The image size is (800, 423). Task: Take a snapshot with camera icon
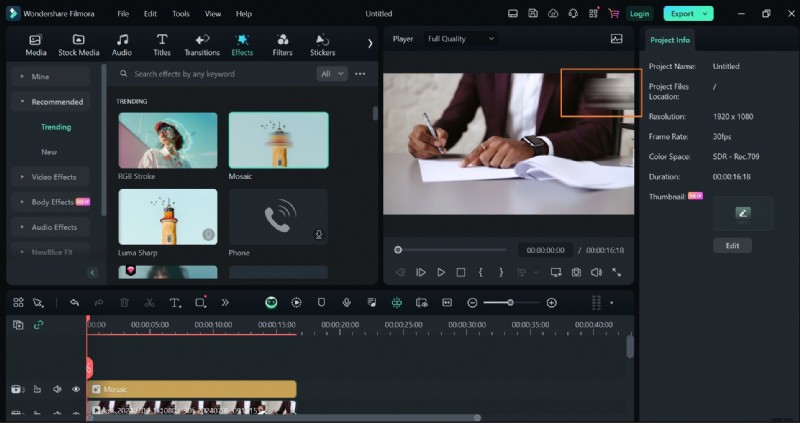pos(576,272)
